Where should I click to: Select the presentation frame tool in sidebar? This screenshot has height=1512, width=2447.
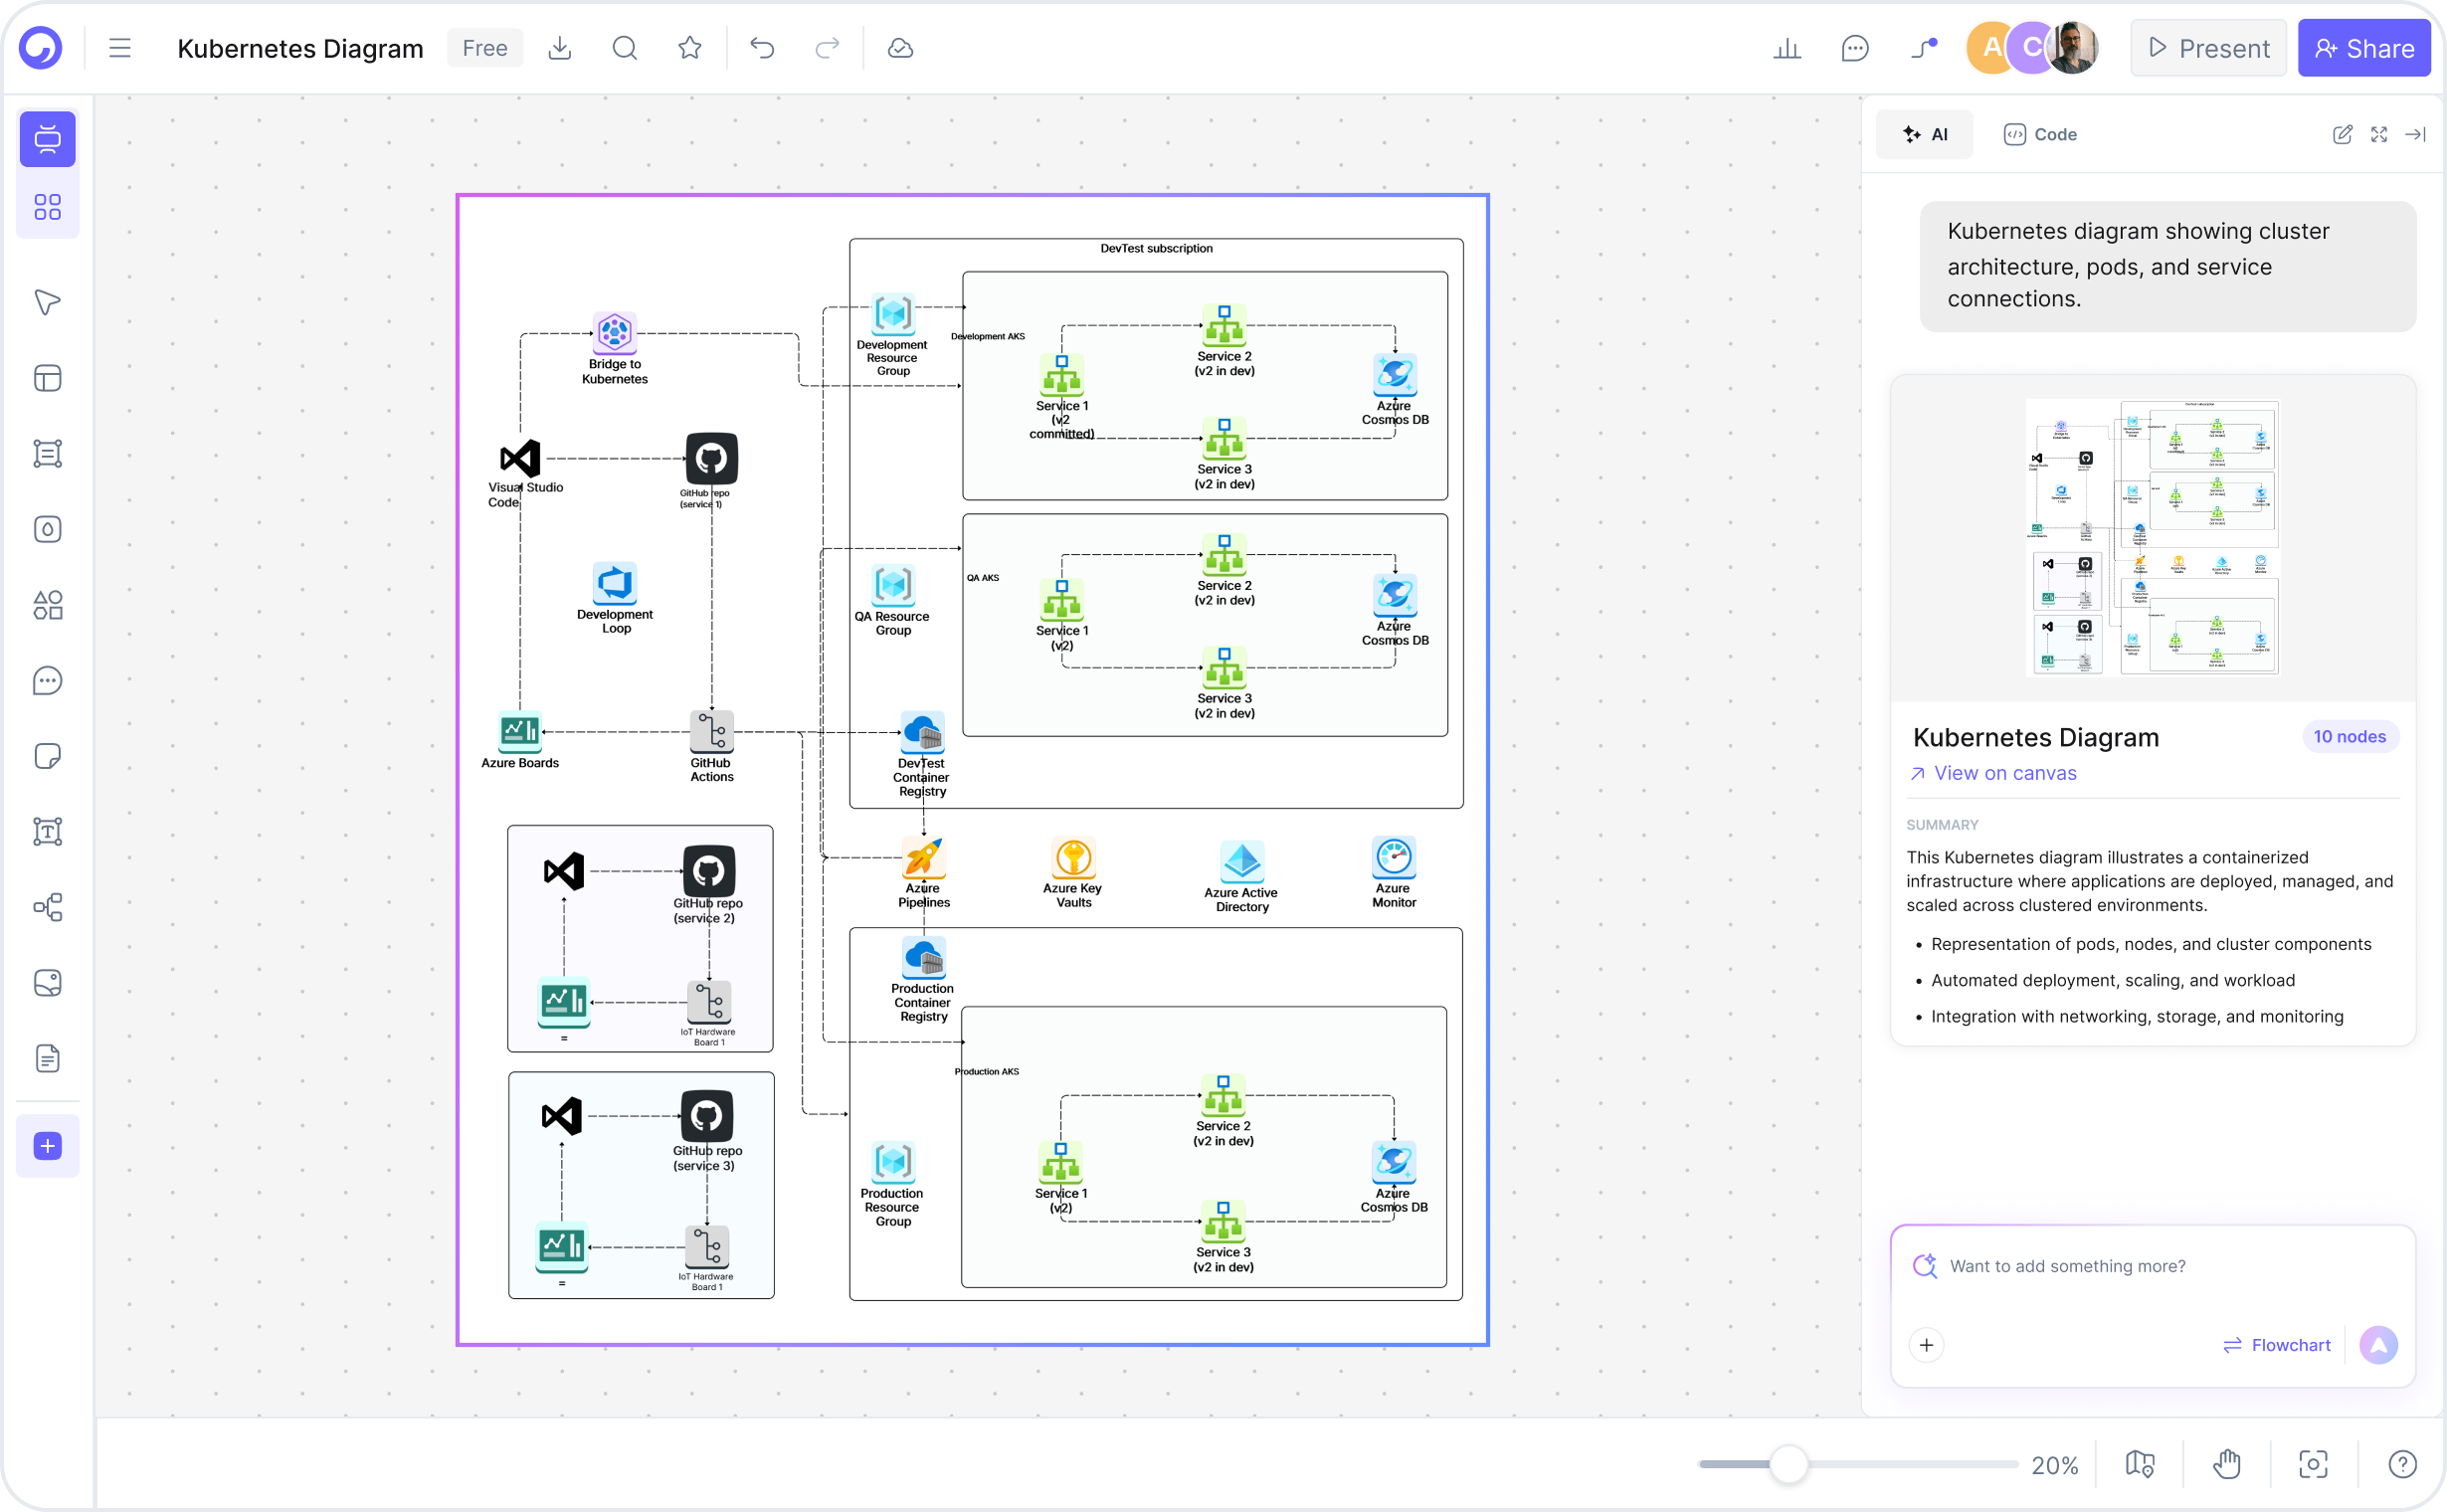click(x=48, y=139)
